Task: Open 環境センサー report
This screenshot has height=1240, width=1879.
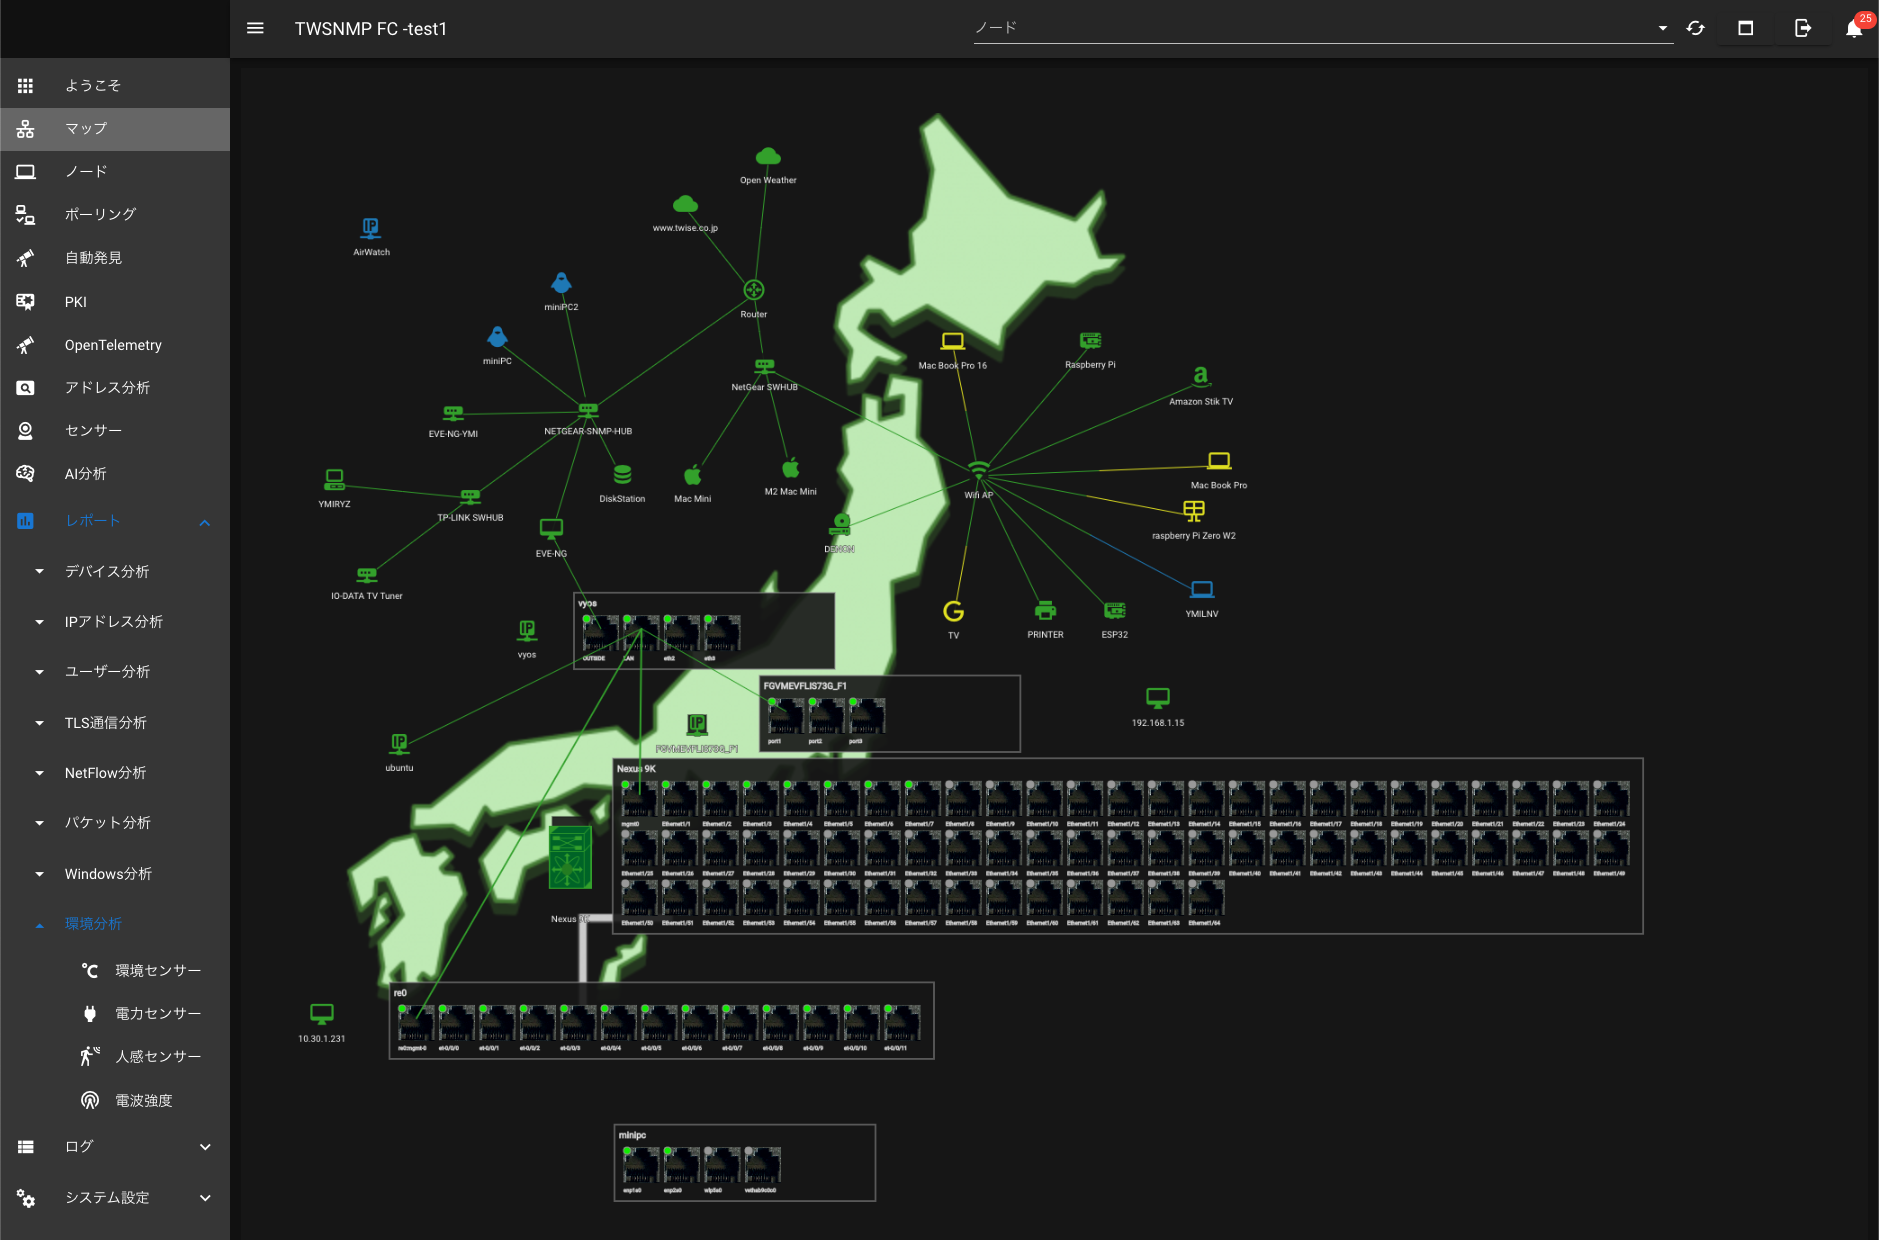Action: click(x=115, y=971)
